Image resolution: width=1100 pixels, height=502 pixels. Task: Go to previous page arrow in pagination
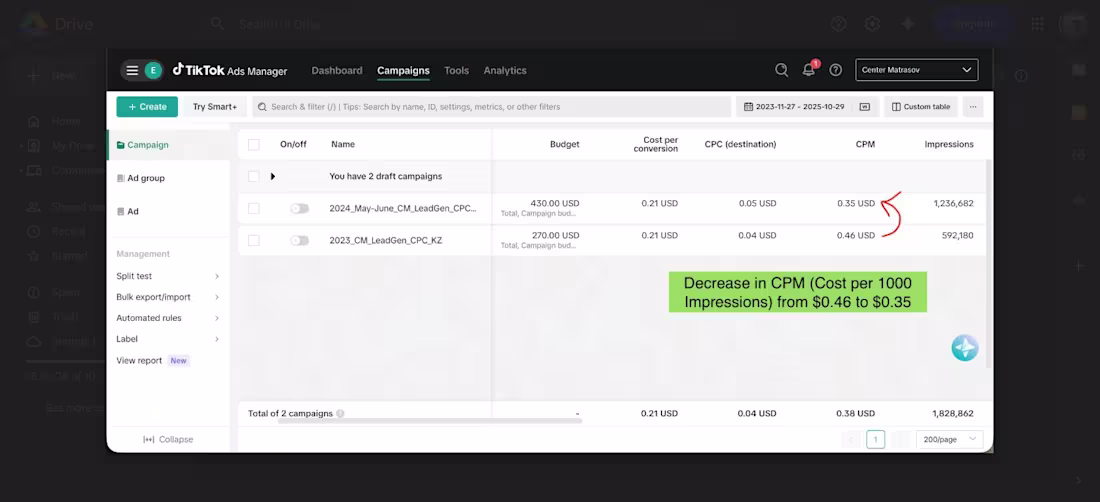[852, 440]
